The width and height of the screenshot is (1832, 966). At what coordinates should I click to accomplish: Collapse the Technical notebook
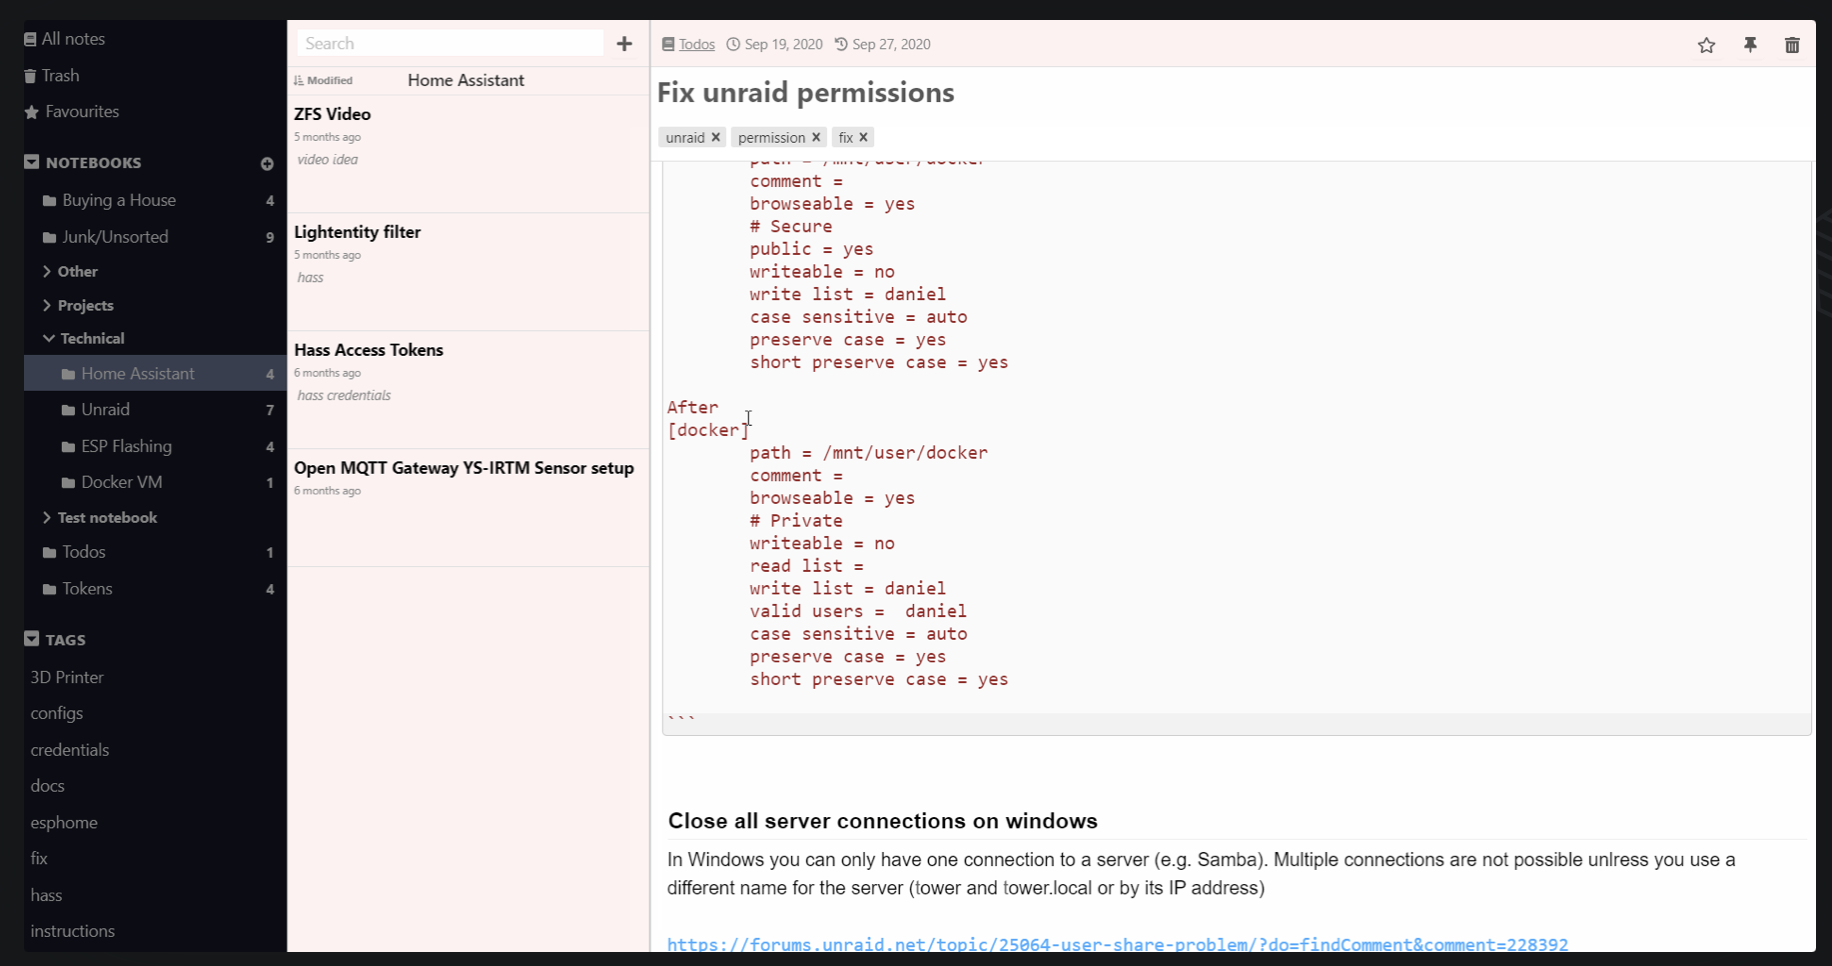(46, 338)
